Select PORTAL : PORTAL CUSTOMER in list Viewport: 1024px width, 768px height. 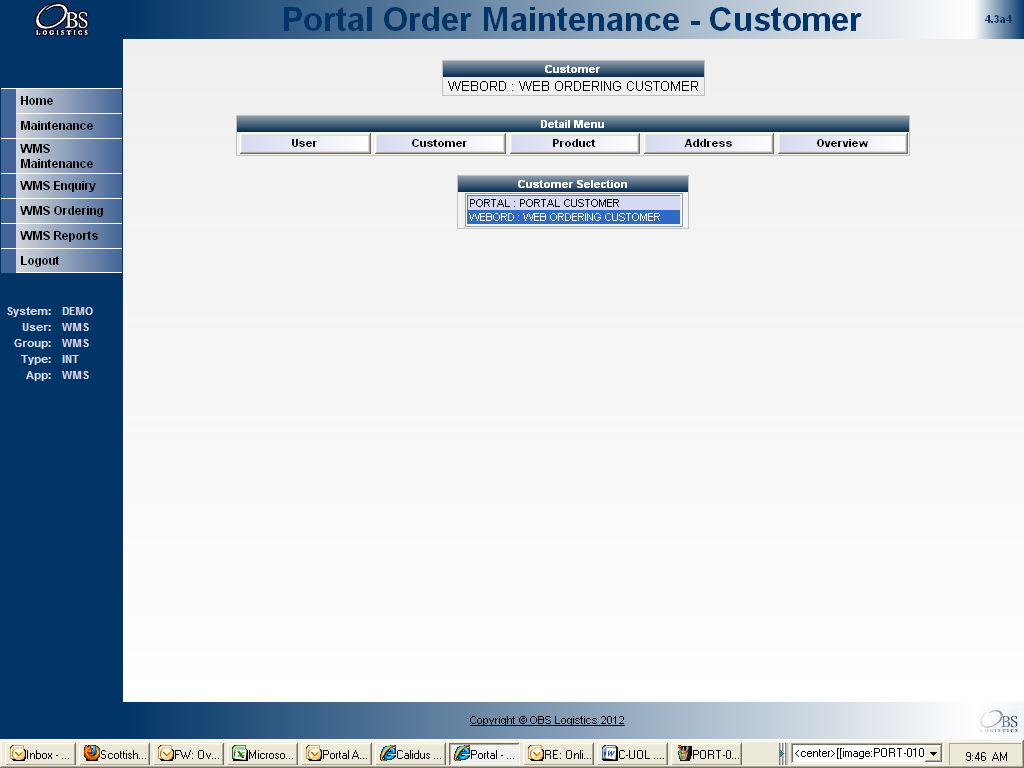(573, 203)
